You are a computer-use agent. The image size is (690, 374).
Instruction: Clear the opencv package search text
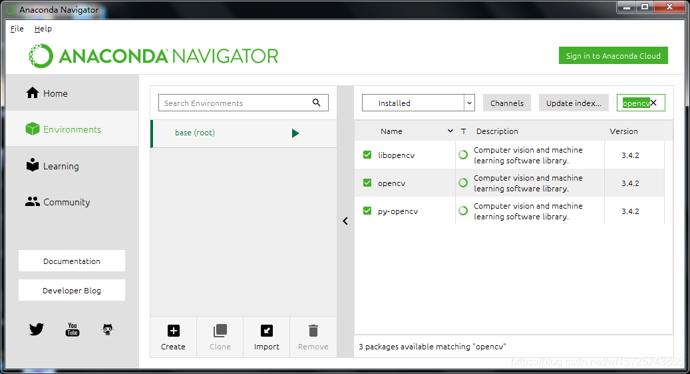653,103
